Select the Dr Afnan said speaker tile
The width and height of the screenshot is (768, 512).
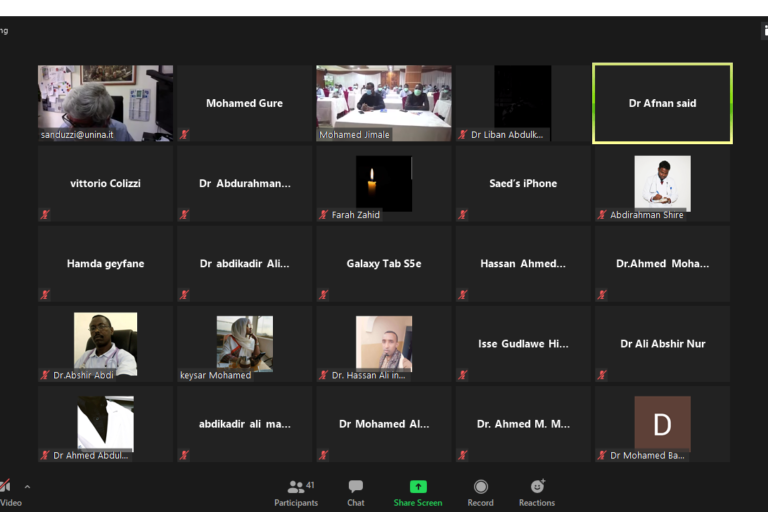pos(662,103)
